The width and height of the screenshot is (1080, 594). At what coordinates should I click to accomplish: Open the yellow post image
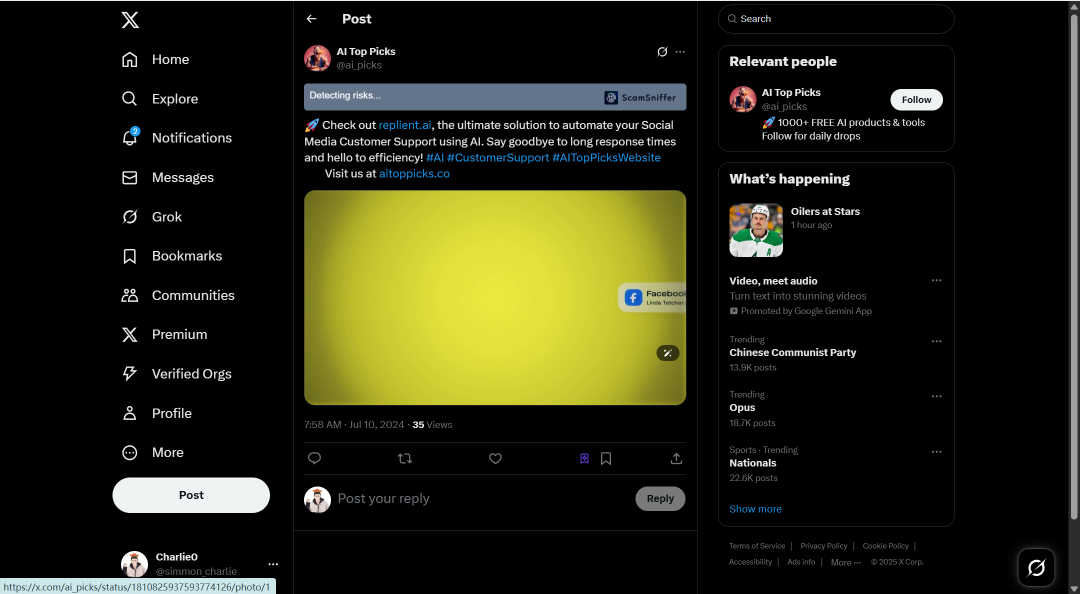[495, 298]
